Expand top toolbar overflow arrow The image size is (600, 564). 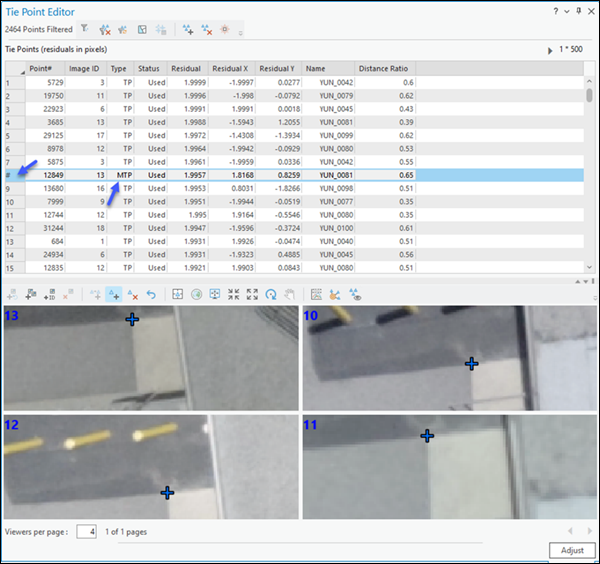point(240,33)
